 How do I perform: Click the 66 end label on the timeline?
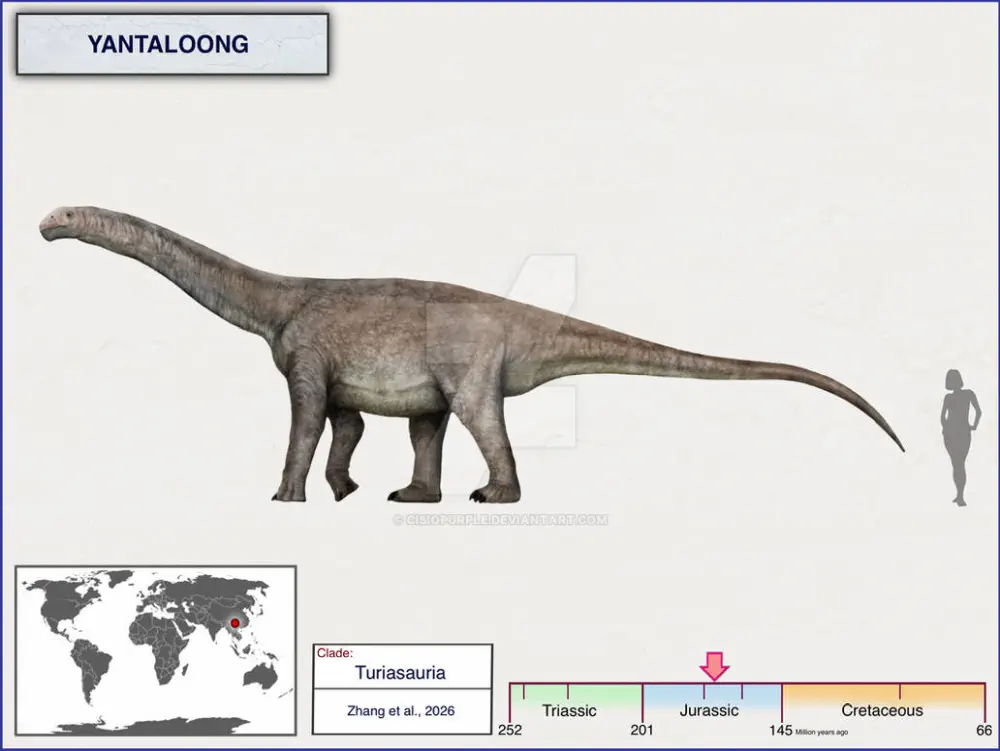[x=984, y=730]
